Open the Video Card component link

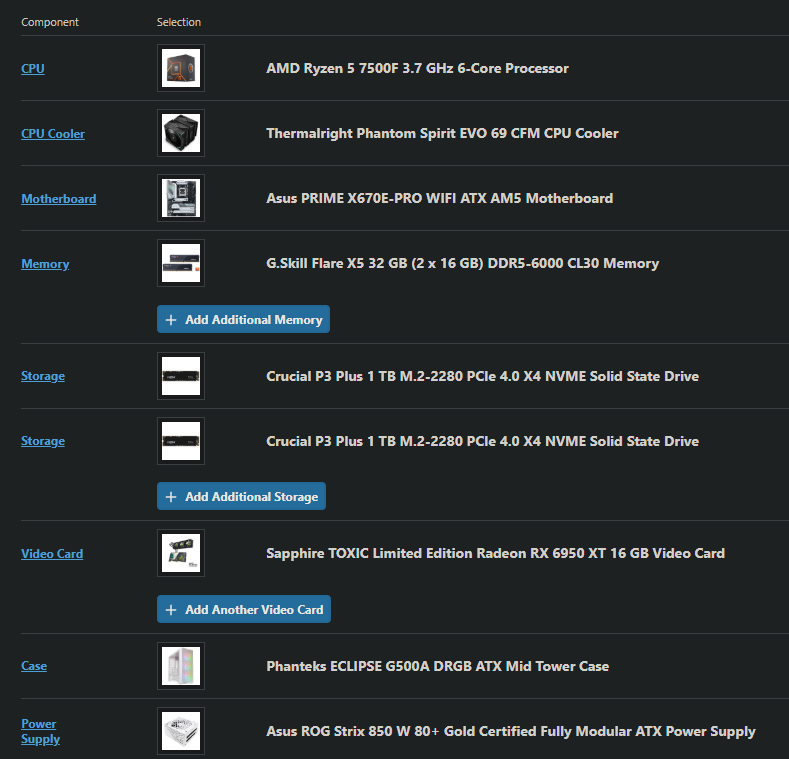(52, 554)
